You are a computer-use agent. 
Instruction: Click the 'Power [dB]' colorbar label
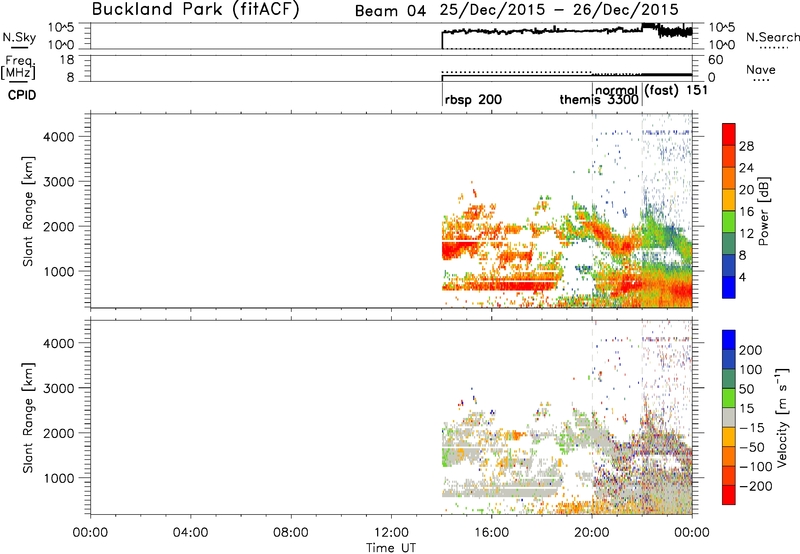coord(764,211)
